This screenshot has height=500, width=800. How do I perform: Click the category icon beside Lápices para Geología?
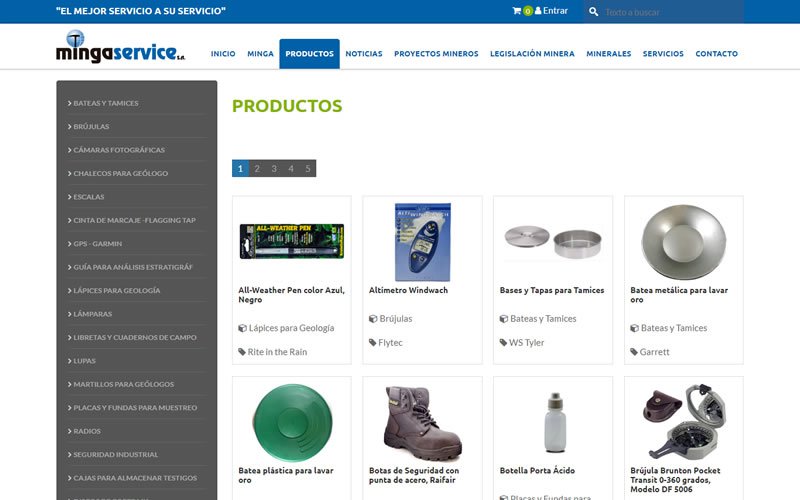pos(242,328)
